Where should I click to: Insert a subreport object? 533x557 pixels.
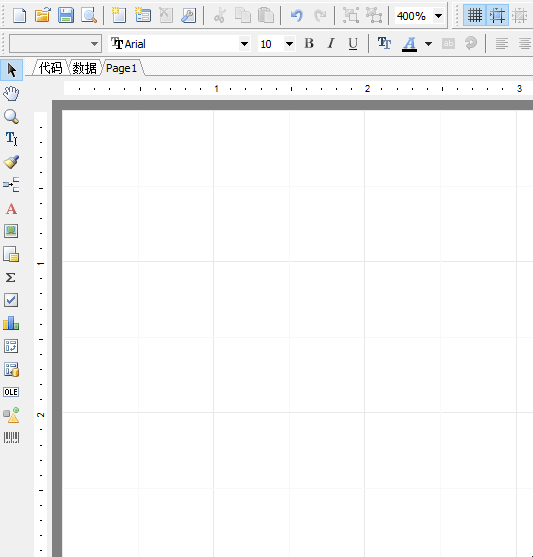pos(11,254)
